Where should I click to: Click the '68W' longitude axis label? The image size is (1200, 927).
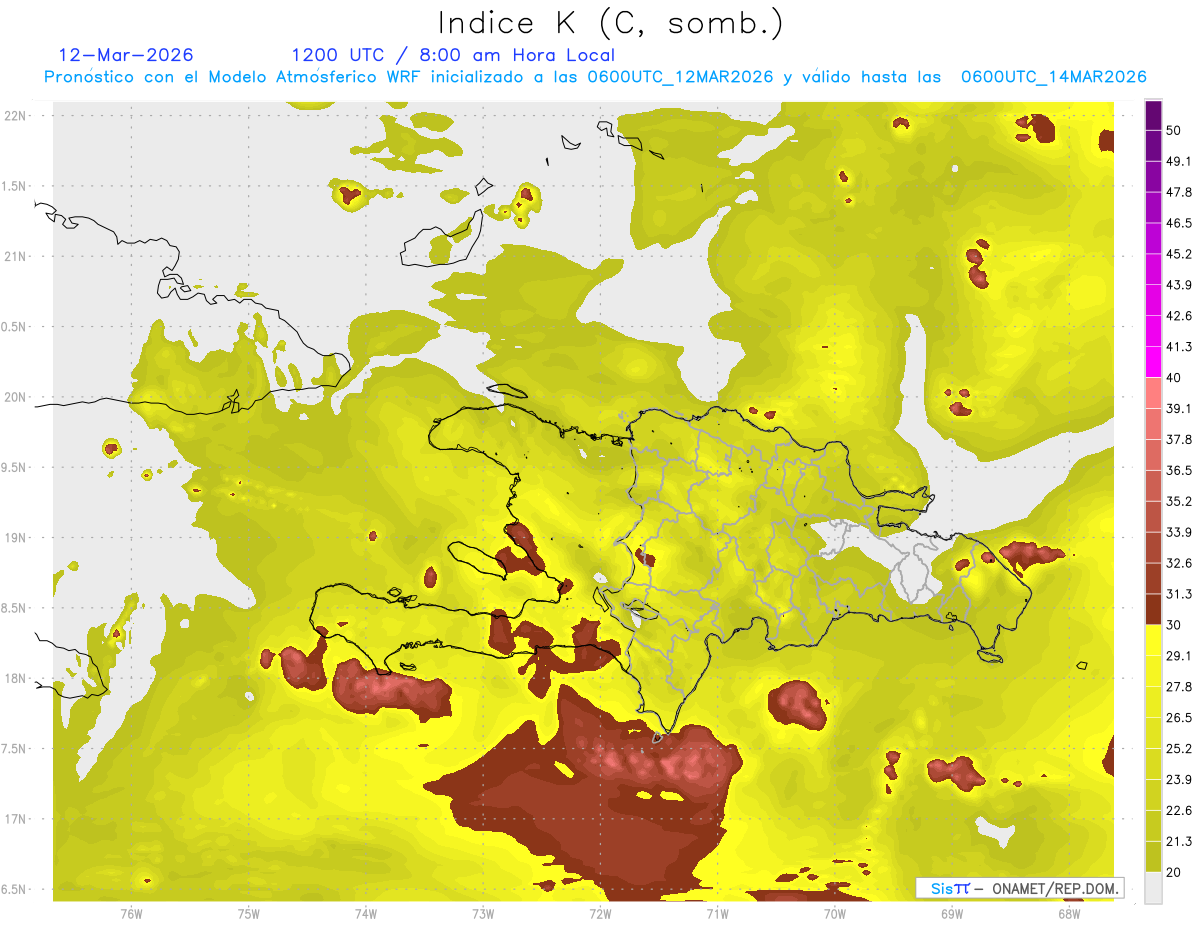(x=1069, y=913)
